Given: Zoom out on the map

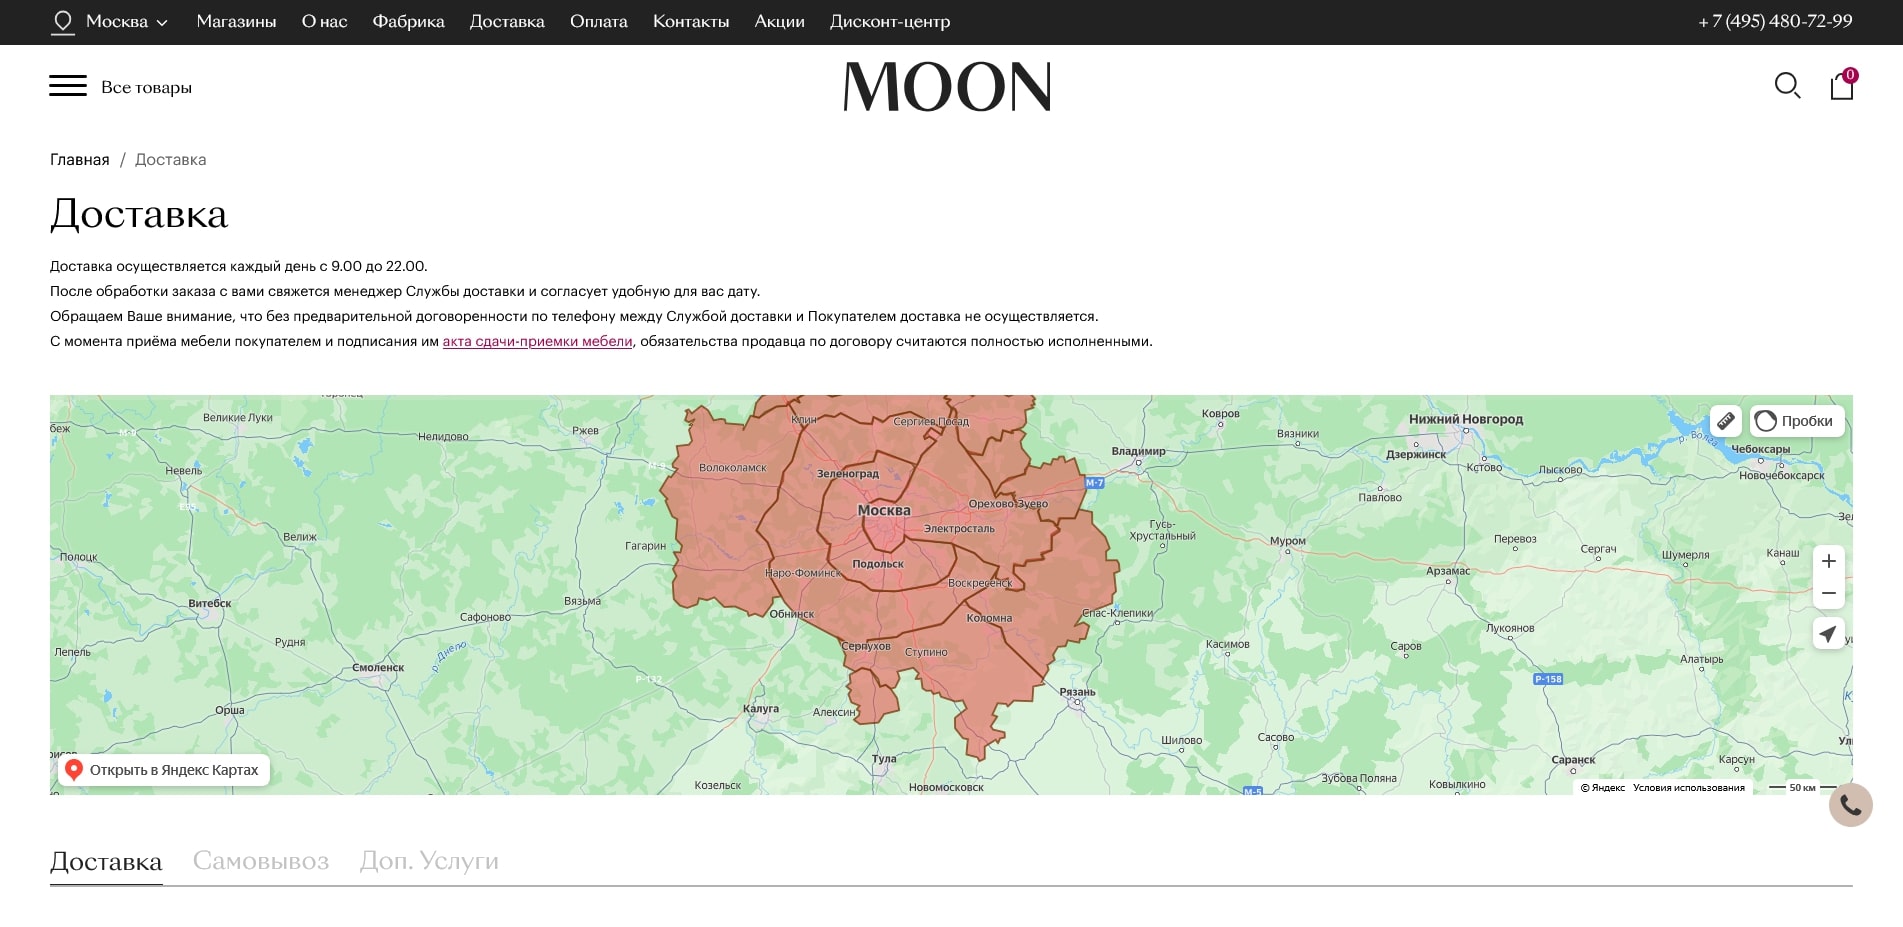Looking at the screenshot, I should click(1828, 593).
